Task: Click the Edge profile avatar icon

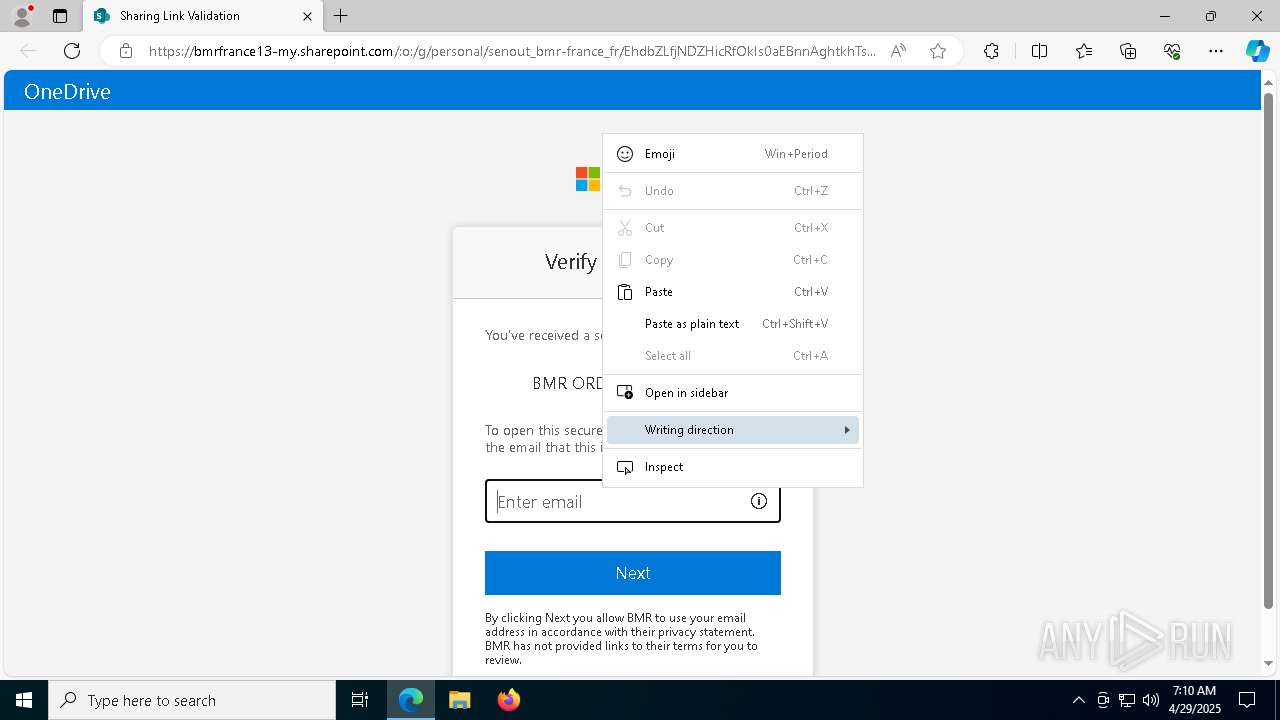Action: pyautogui.click(x=21, y=16)
